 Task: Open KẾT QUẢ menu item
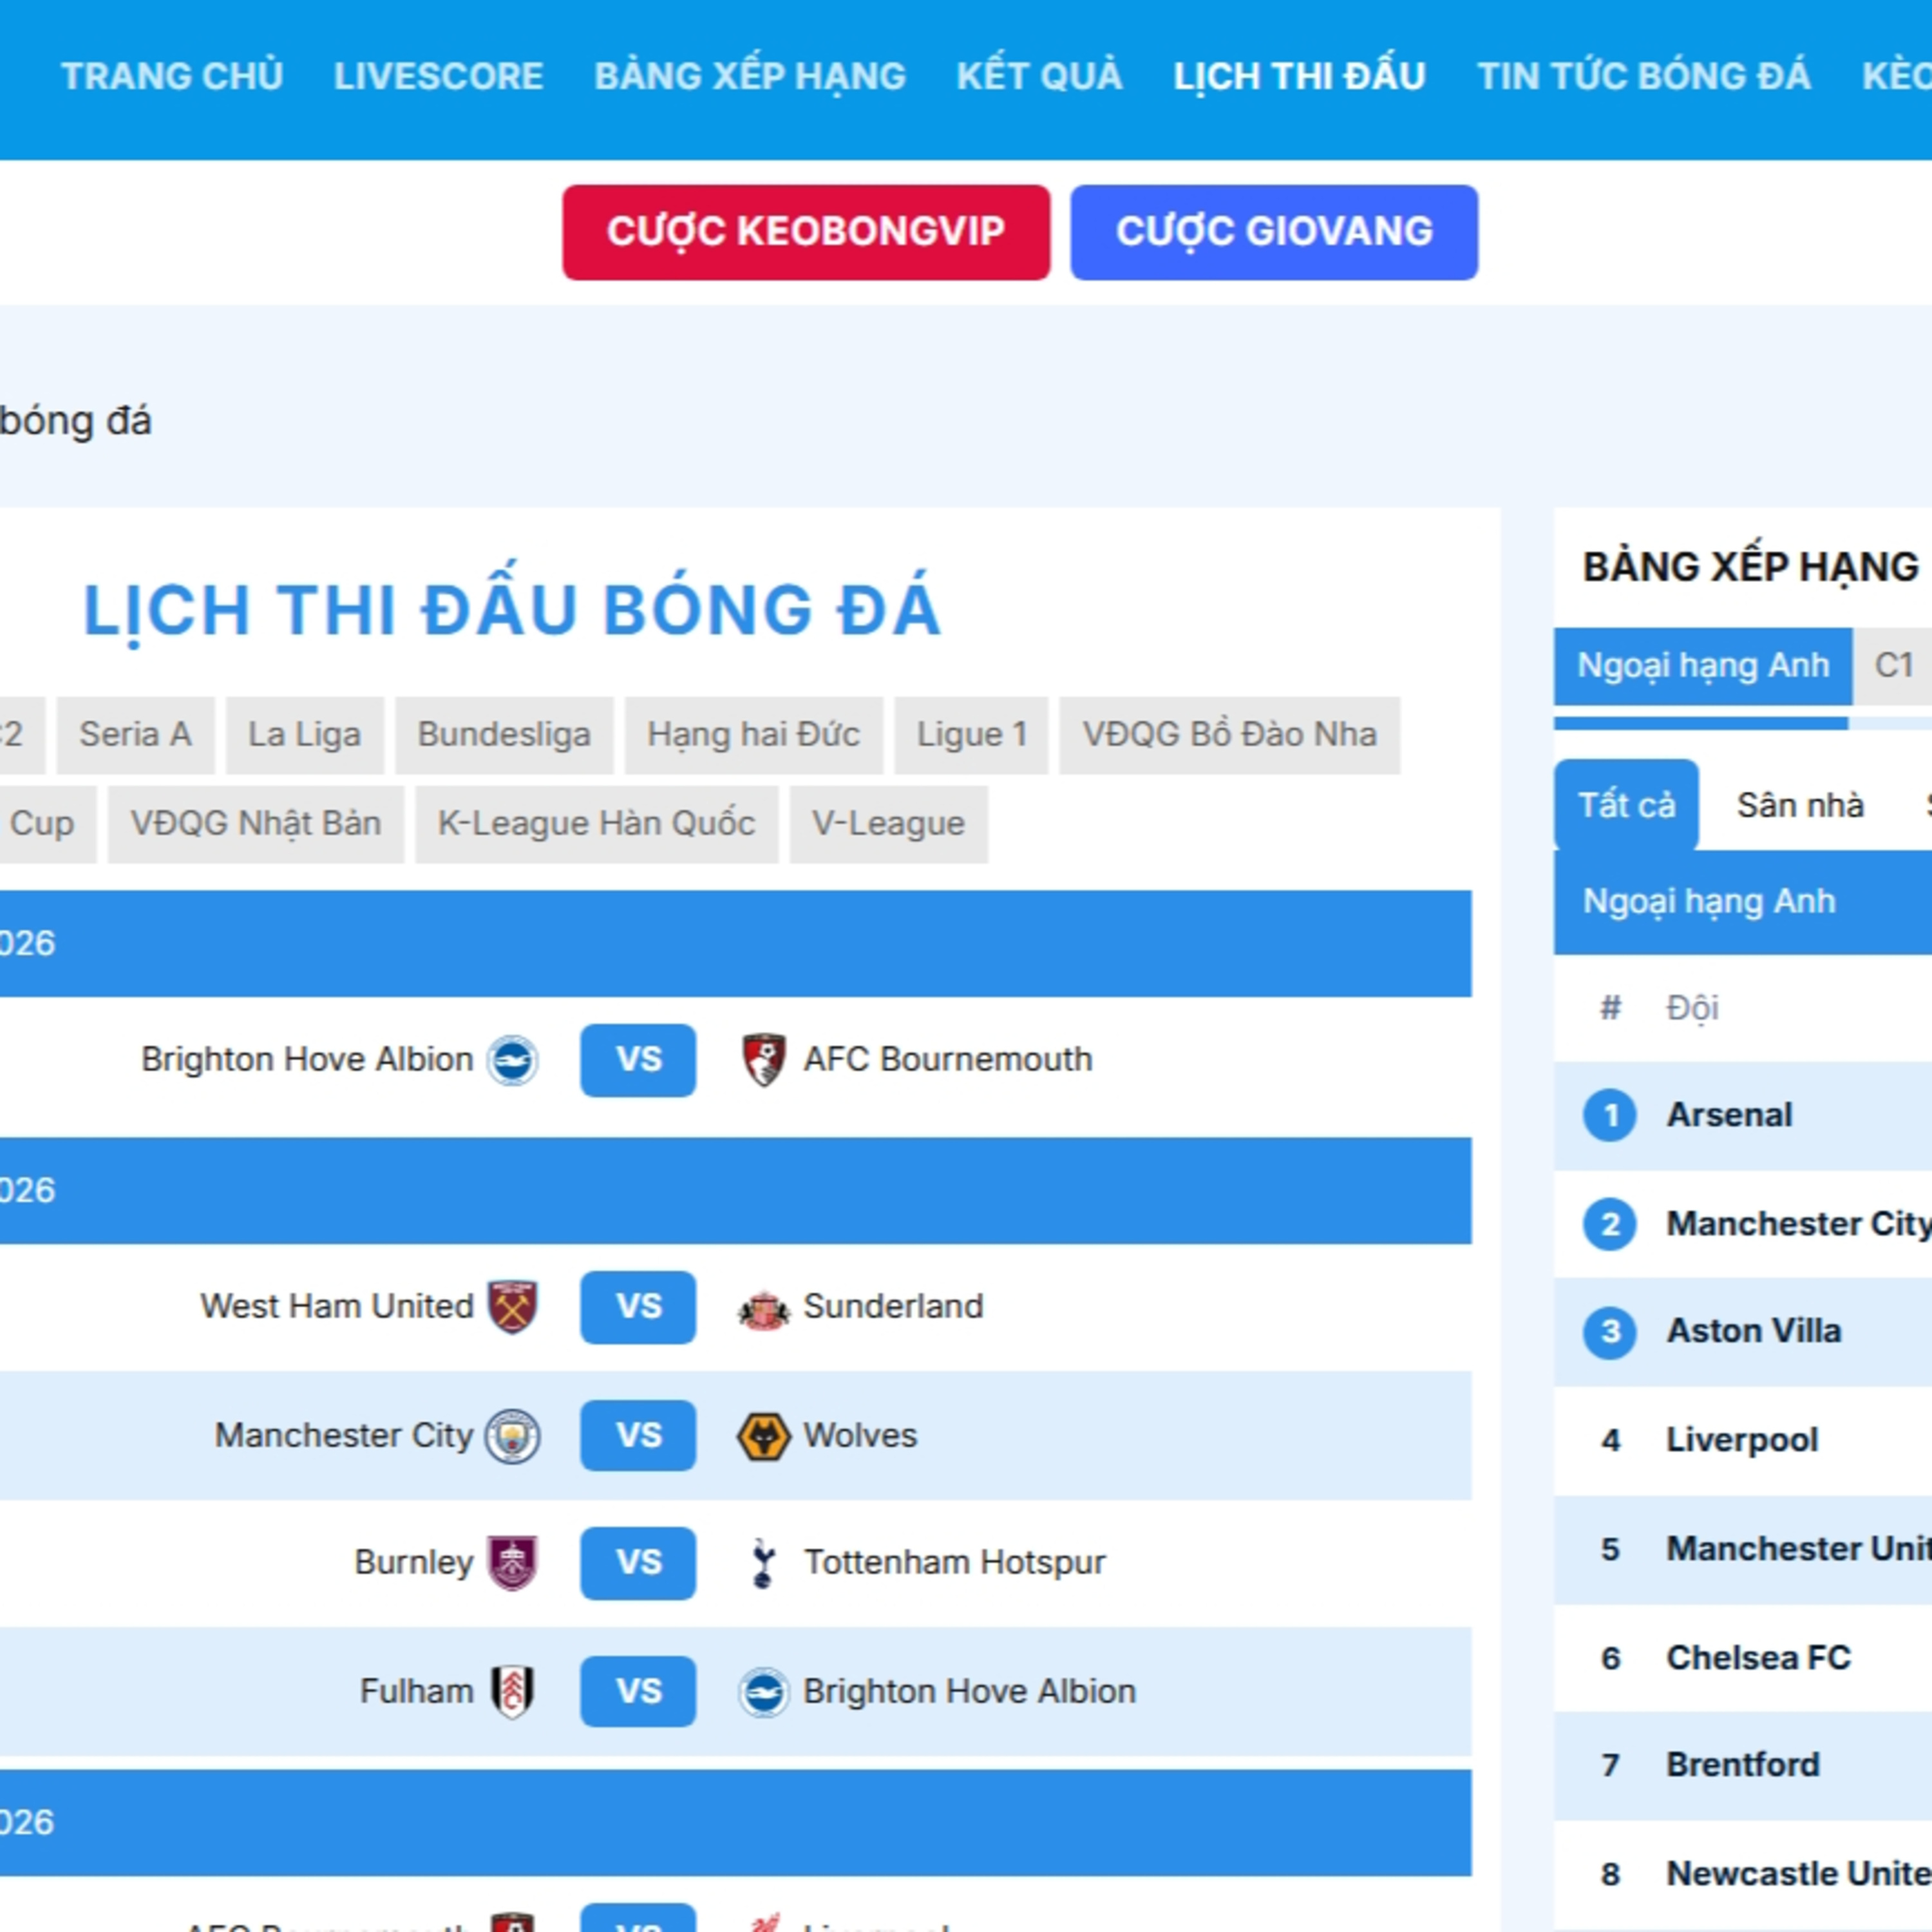pos(1039,76)
